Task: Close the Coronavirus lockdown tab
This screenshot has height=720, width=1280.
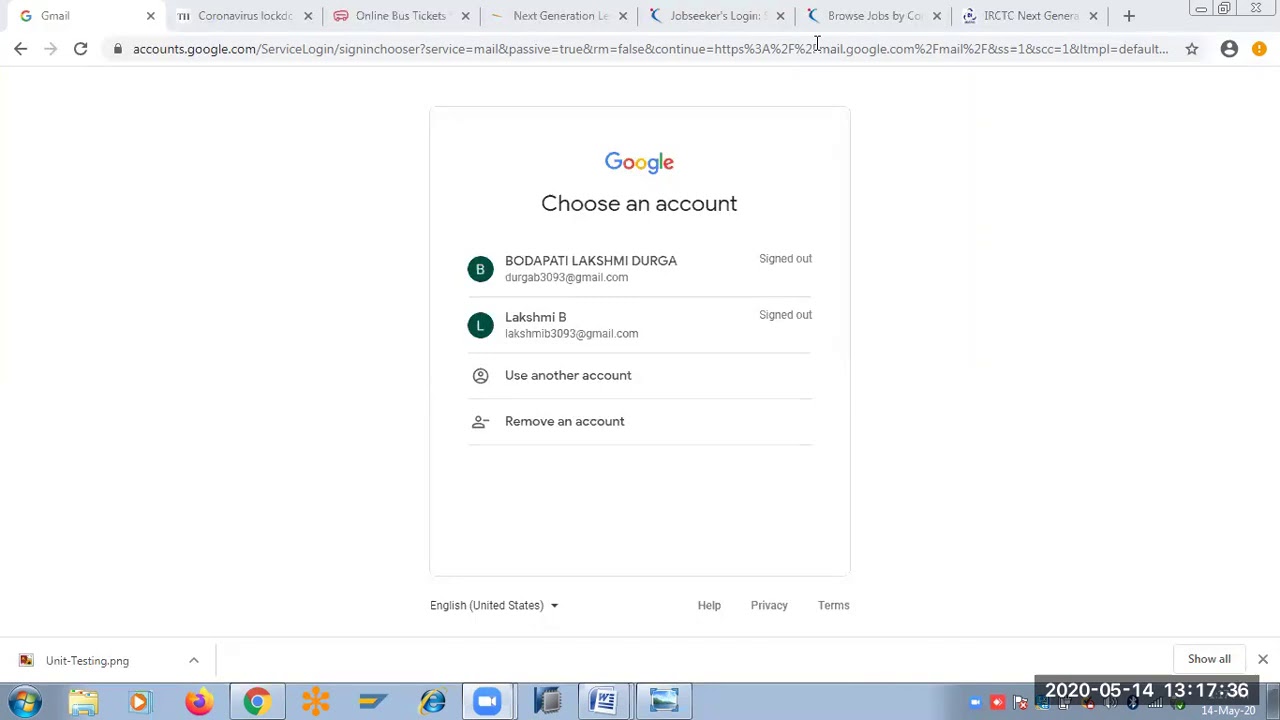Action: 308,16
